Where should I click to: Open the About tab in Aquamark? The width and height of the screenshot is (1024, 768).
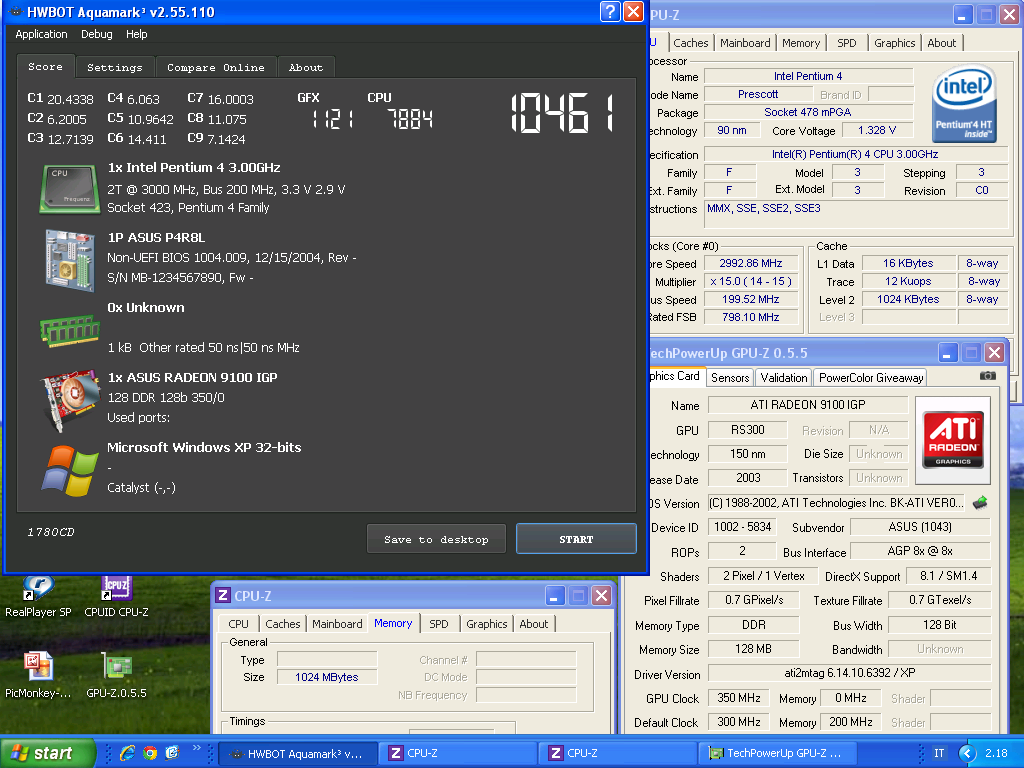pyautogui.click(x=306, y=67)
